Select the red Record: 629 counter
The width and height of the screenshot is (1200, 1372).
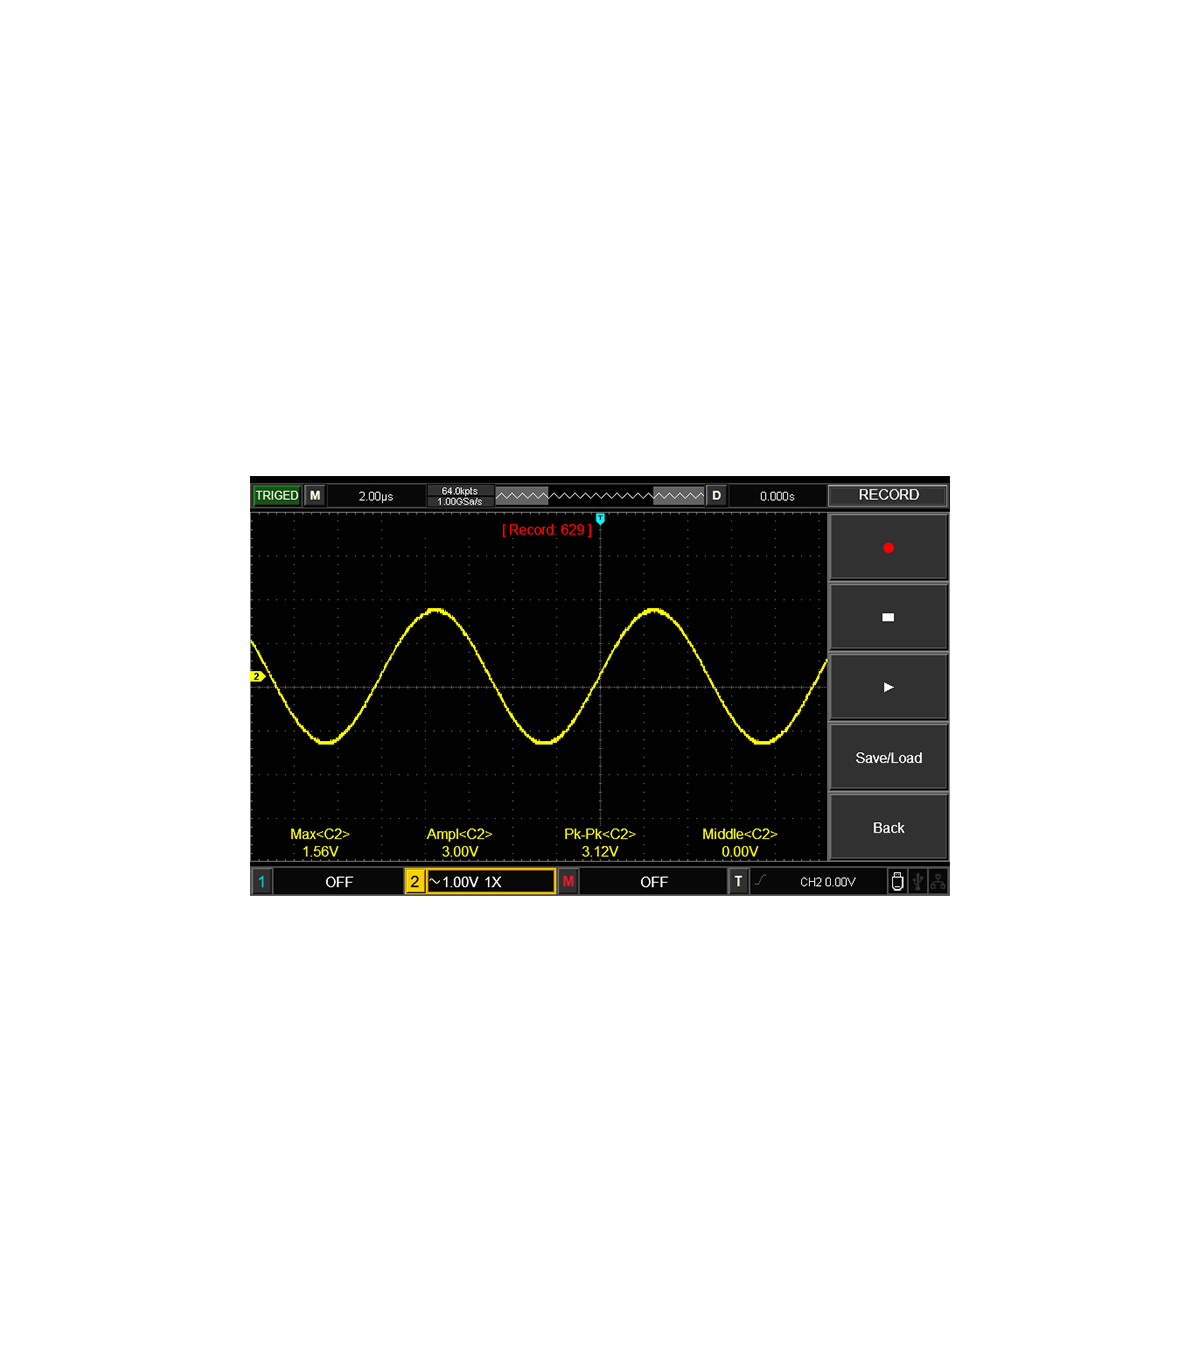click(x=547, y=530)
